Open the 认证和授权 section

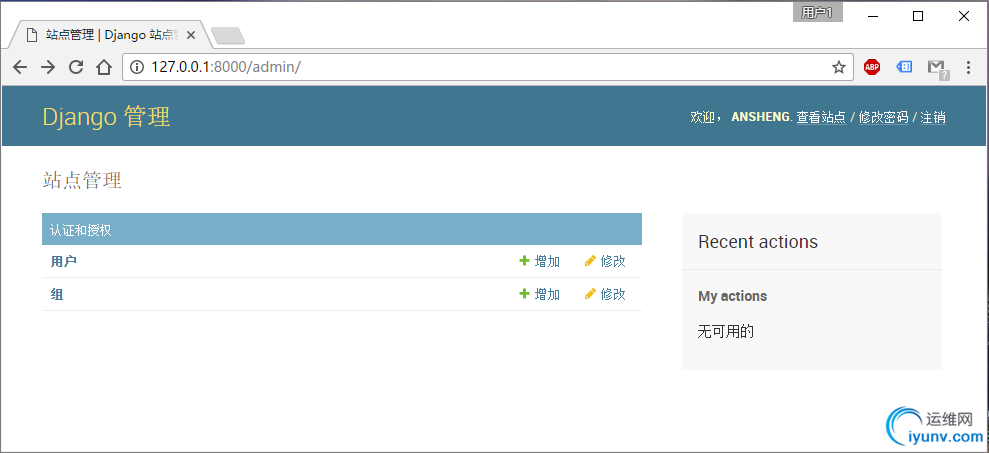pos(81,230)
